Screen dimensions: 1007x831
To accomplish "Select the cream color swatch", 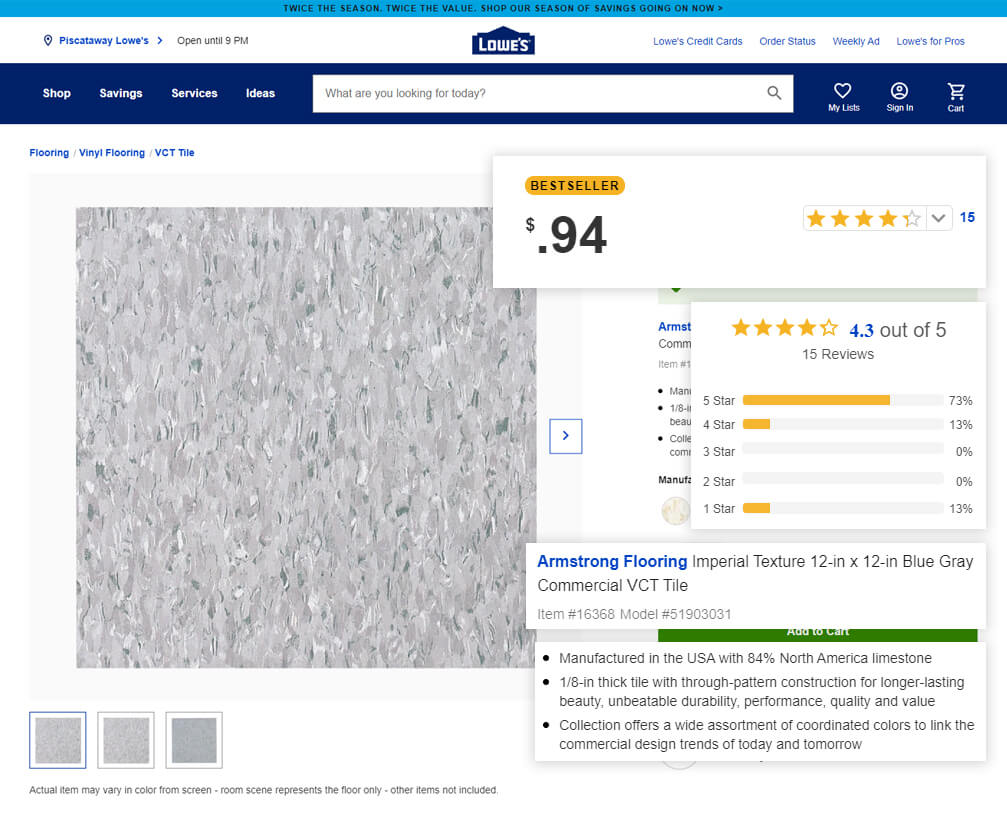I will [x=676, y=511].
